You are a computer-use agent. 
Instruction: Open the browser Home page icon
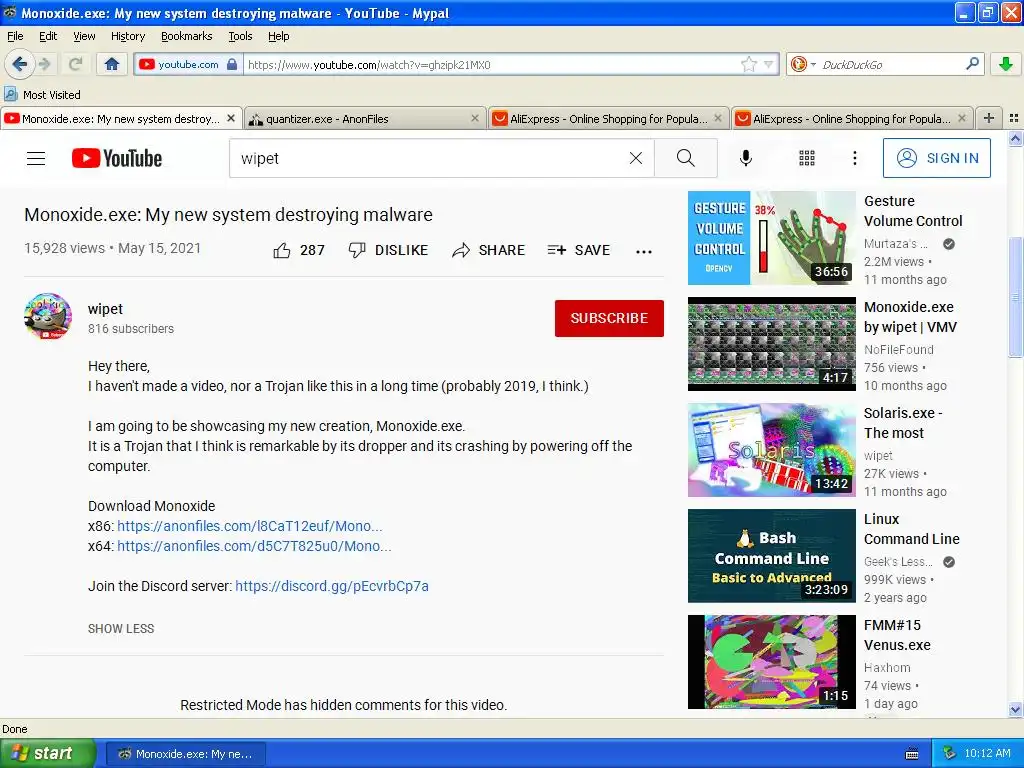tap(112, 64)
